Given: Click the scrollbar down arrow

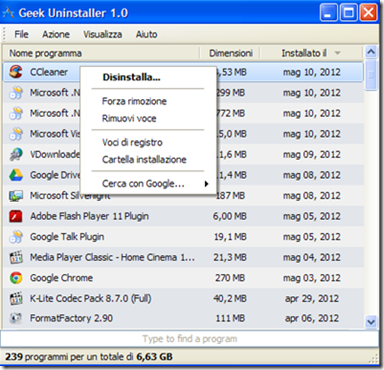Looking at the screenshot, I should click(x=371, y=322).
